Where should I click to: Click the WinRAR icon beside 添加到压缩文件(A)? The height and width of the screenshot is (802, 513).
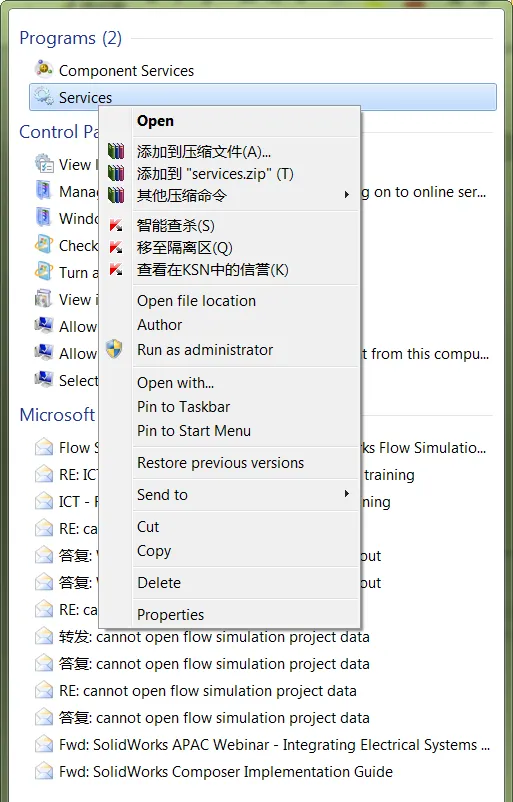pos(116,151)
